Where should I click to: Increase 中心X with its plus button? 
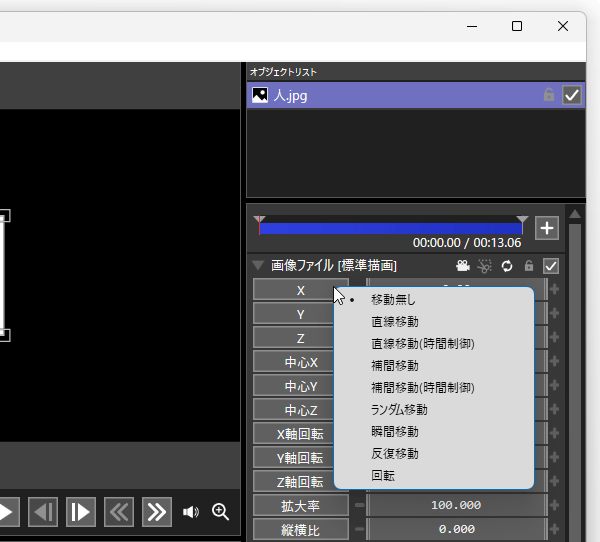click(x=554, y=362)
